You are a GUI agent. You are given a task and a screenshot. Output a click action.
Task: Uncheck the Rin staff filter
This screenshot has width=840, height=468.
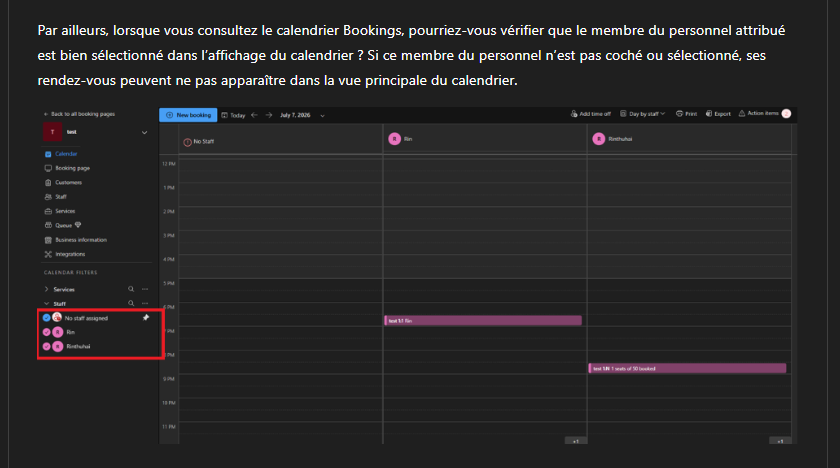point(47,333)
